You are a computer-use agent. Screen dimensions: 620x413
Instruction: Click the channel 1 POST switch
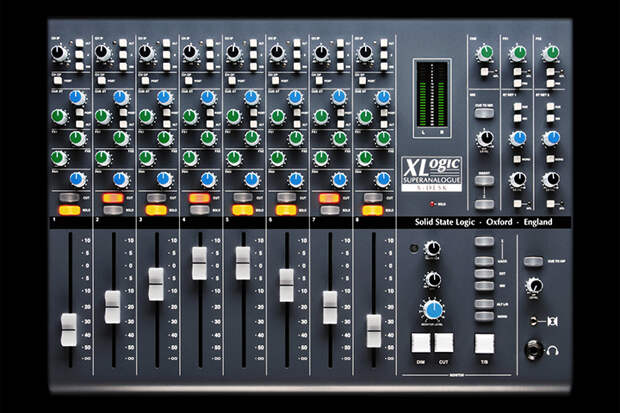point(58,81)
